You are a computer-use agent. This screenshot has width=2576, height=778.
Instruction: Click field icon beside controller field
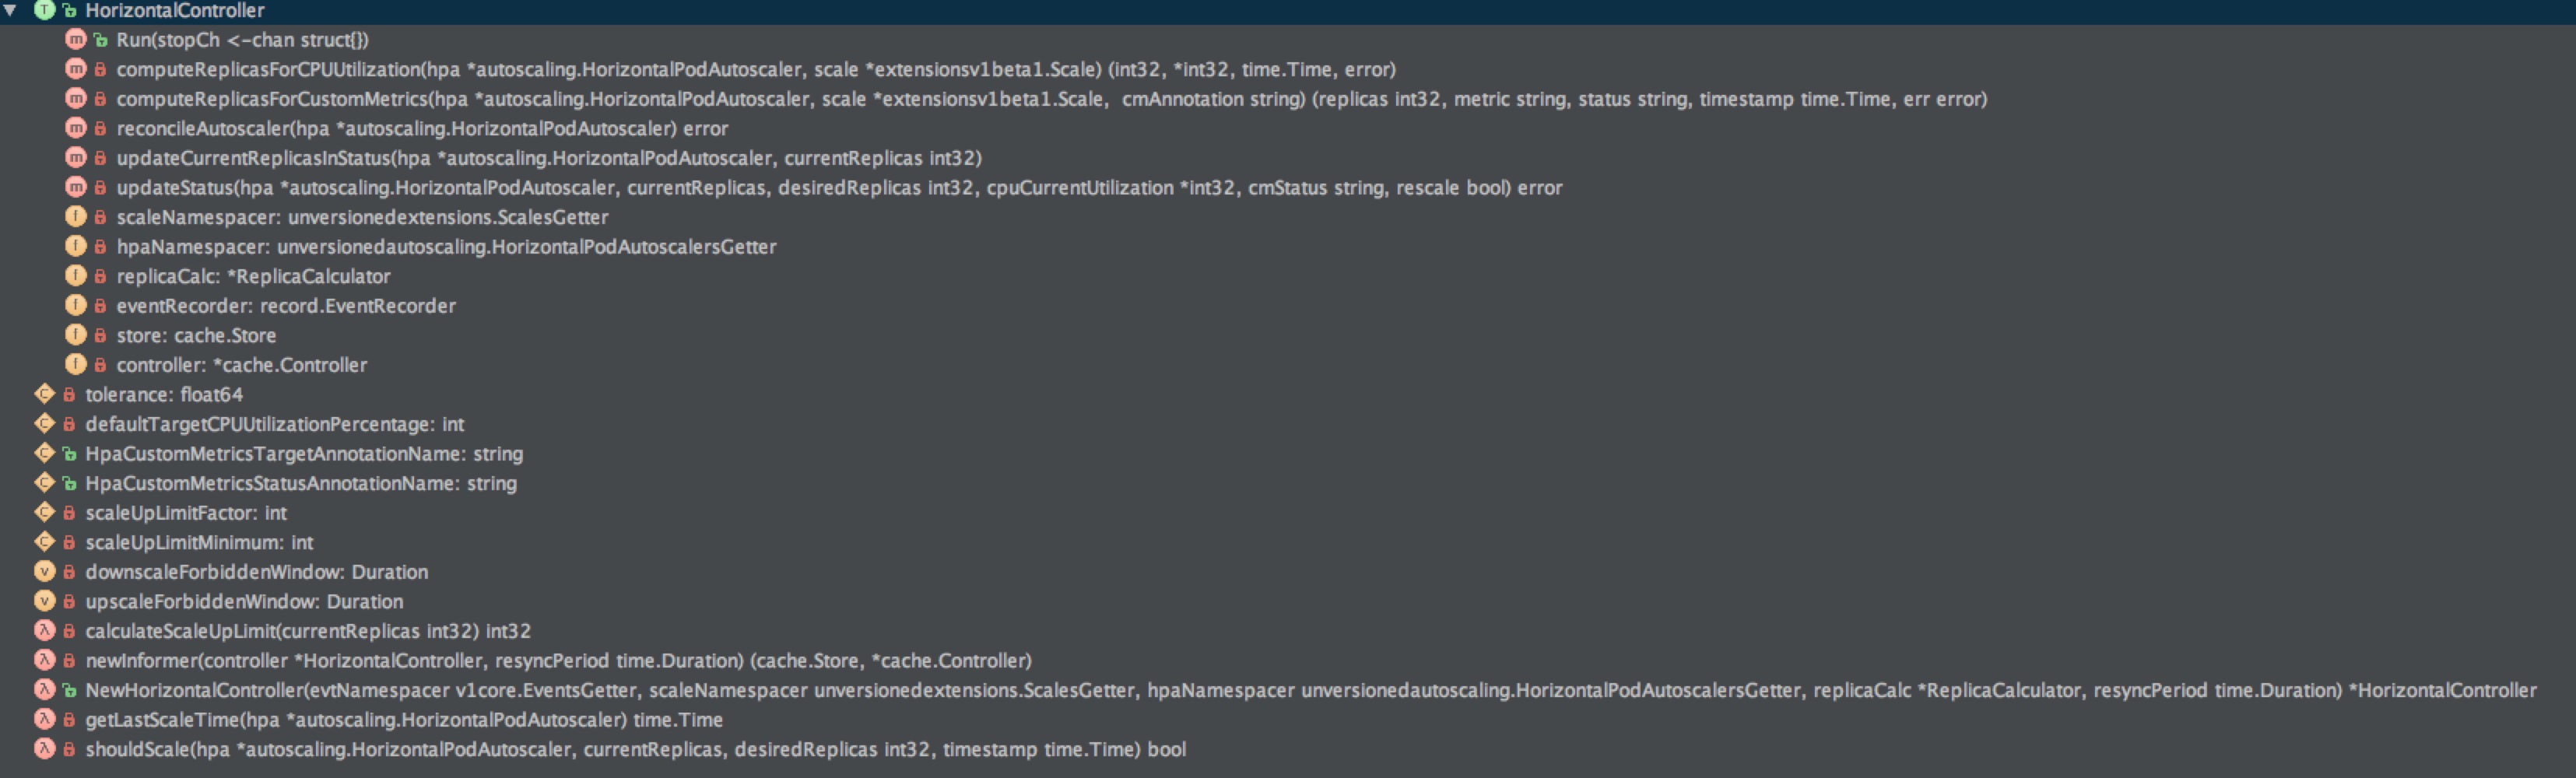(76, 364)
